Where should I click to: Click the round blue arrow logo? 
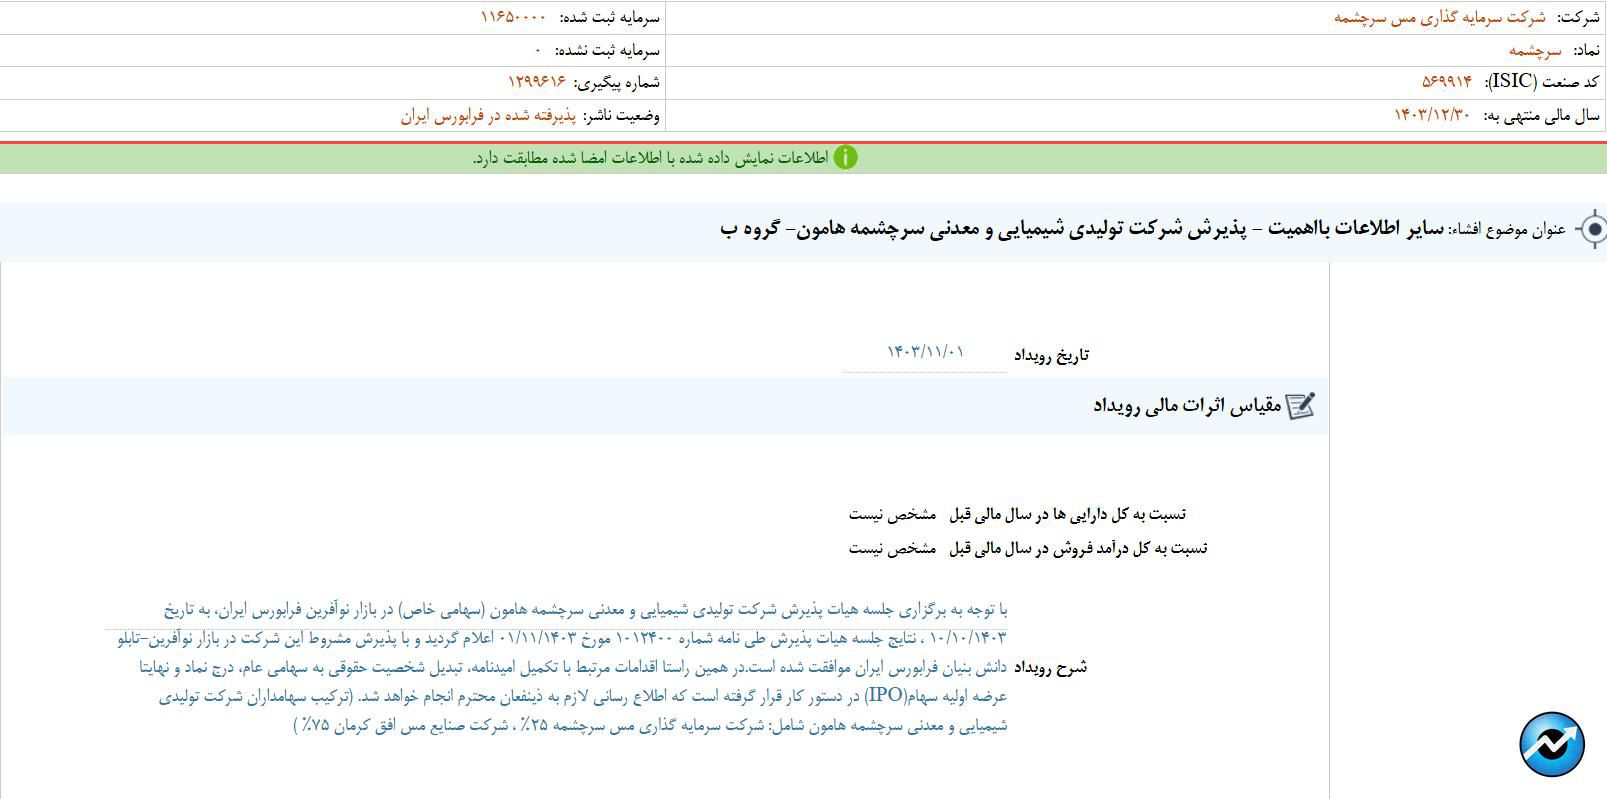(x=1552, y=745)
